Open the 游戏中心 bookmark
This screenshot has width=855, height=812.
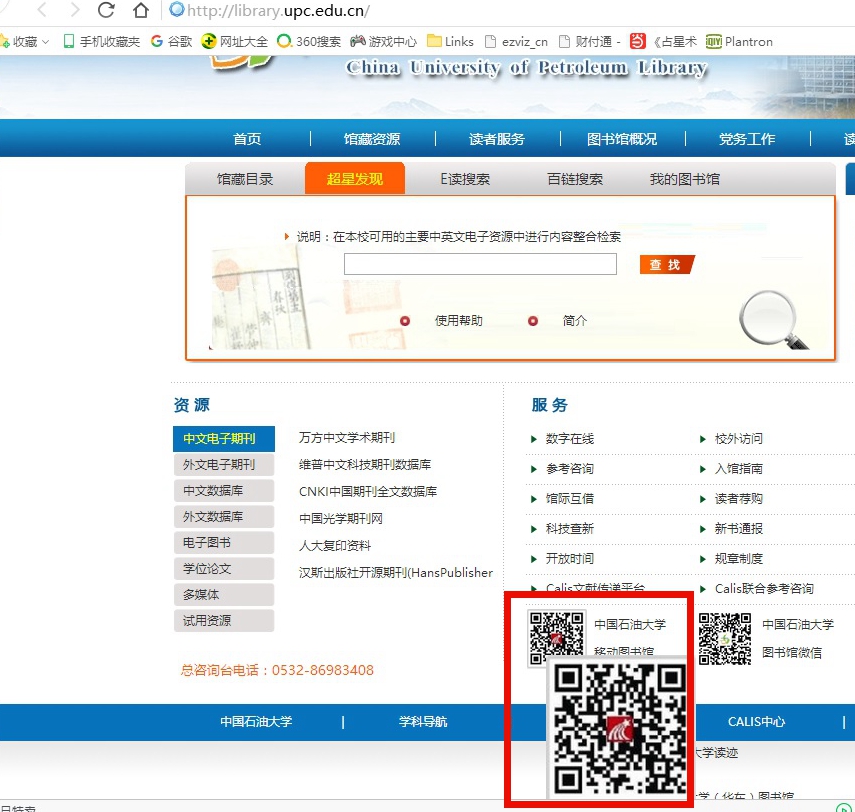pyautogui.click(x=383, y=41)
